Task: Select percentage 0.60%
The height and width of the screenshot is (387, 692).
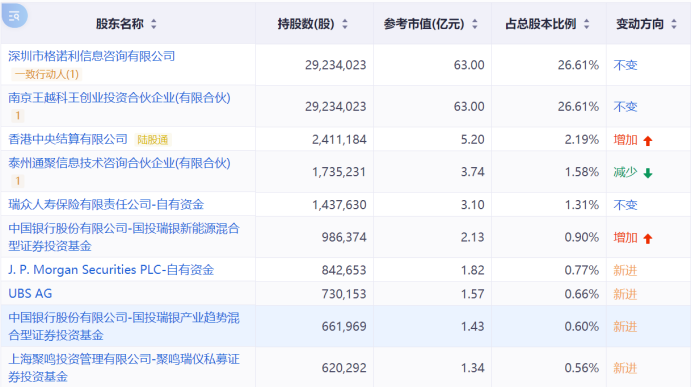Action: 582,327
